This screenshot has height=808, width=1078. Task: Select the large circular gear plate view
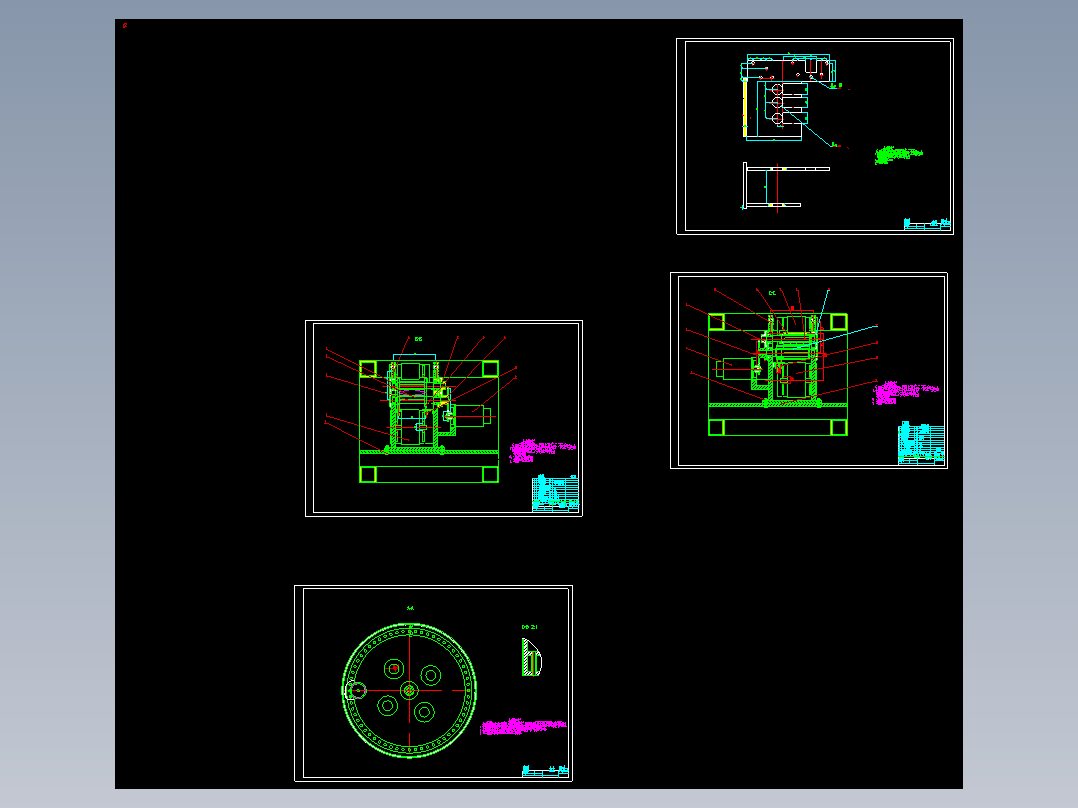[409, 690]
